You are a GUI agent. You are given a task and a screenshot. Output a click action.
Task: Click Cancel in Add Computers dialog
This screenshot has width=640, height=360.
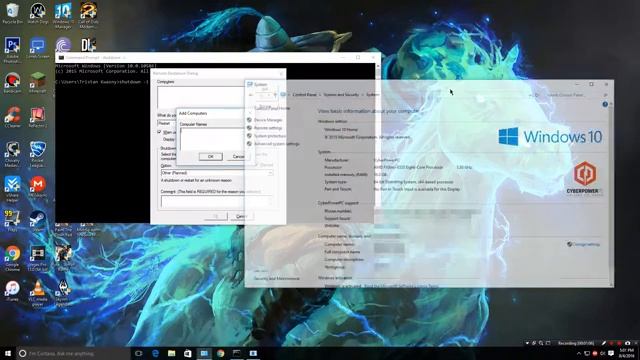tap(238, 157)
